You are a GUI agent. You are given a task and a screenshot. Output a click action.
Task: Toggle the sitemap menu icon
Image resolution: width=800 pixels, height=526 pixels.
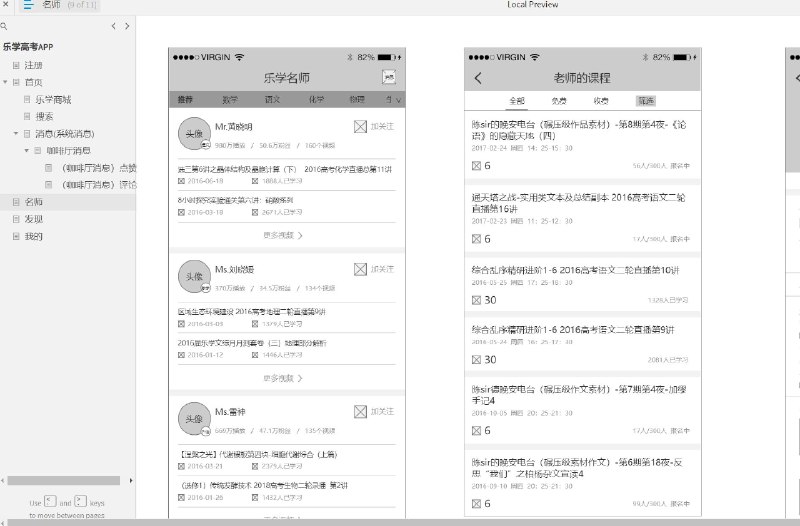(x=28, y=5)
